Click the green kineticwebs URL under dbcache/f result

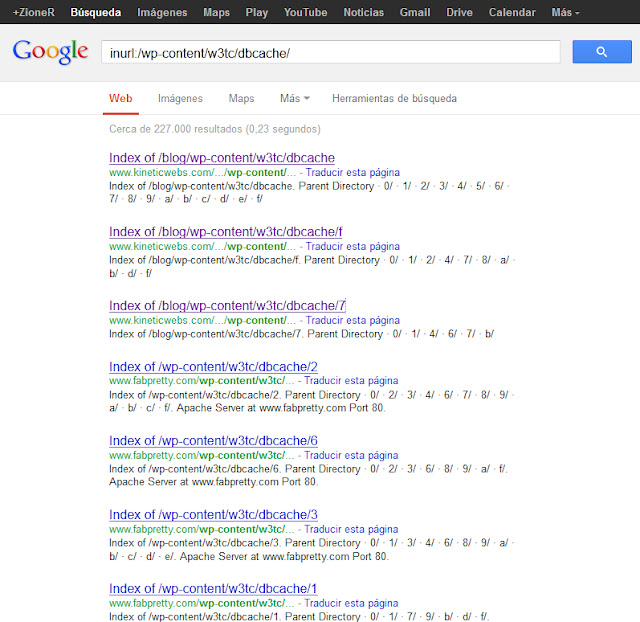(x=202, y=247)
